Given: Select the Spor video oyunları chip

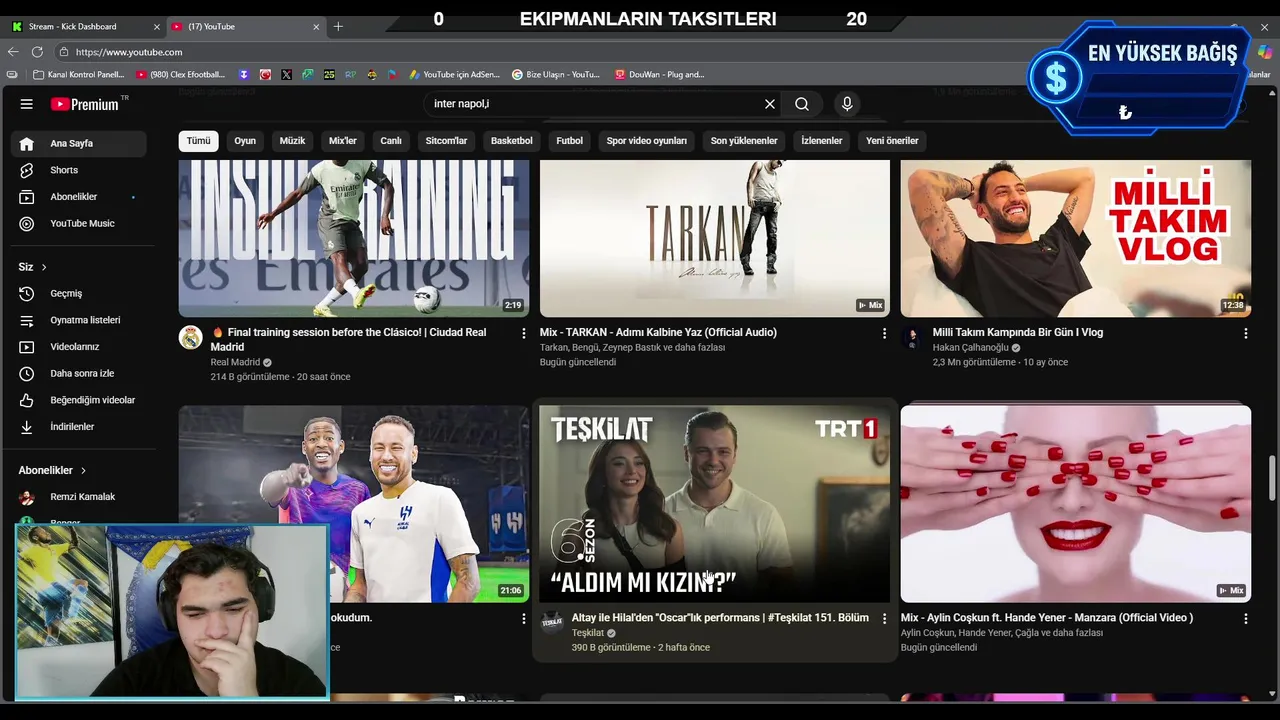Looking at the screenshot, I should point(646,141).
